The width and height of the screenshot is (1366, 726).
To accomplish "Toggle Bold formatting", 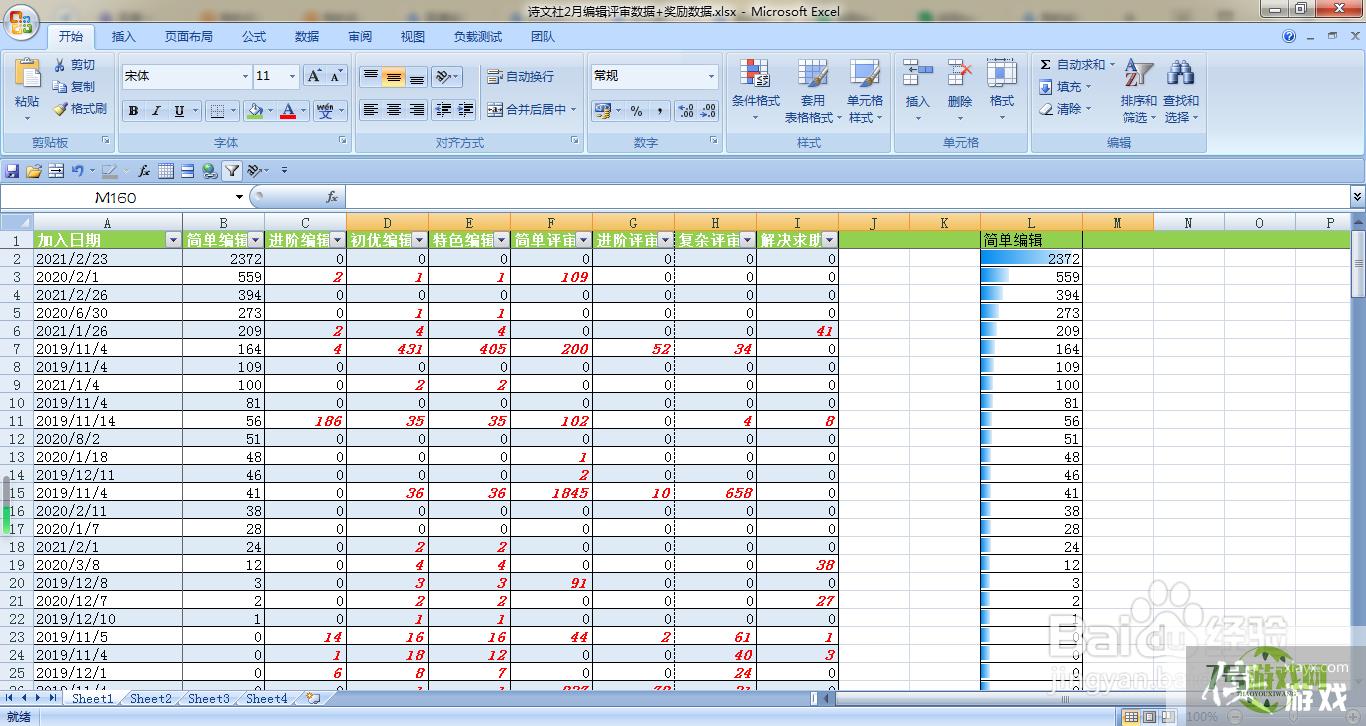I will pos(133,111).
